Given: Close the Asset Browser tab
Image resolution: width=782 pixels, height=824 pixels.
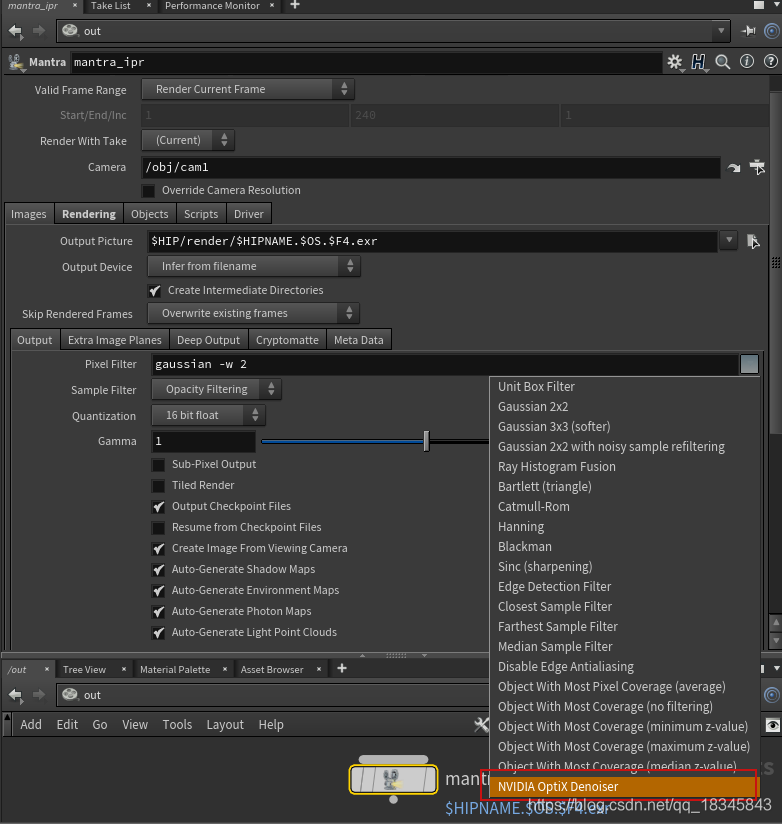Looking at the screenshot, I should (x=319, y=669).
